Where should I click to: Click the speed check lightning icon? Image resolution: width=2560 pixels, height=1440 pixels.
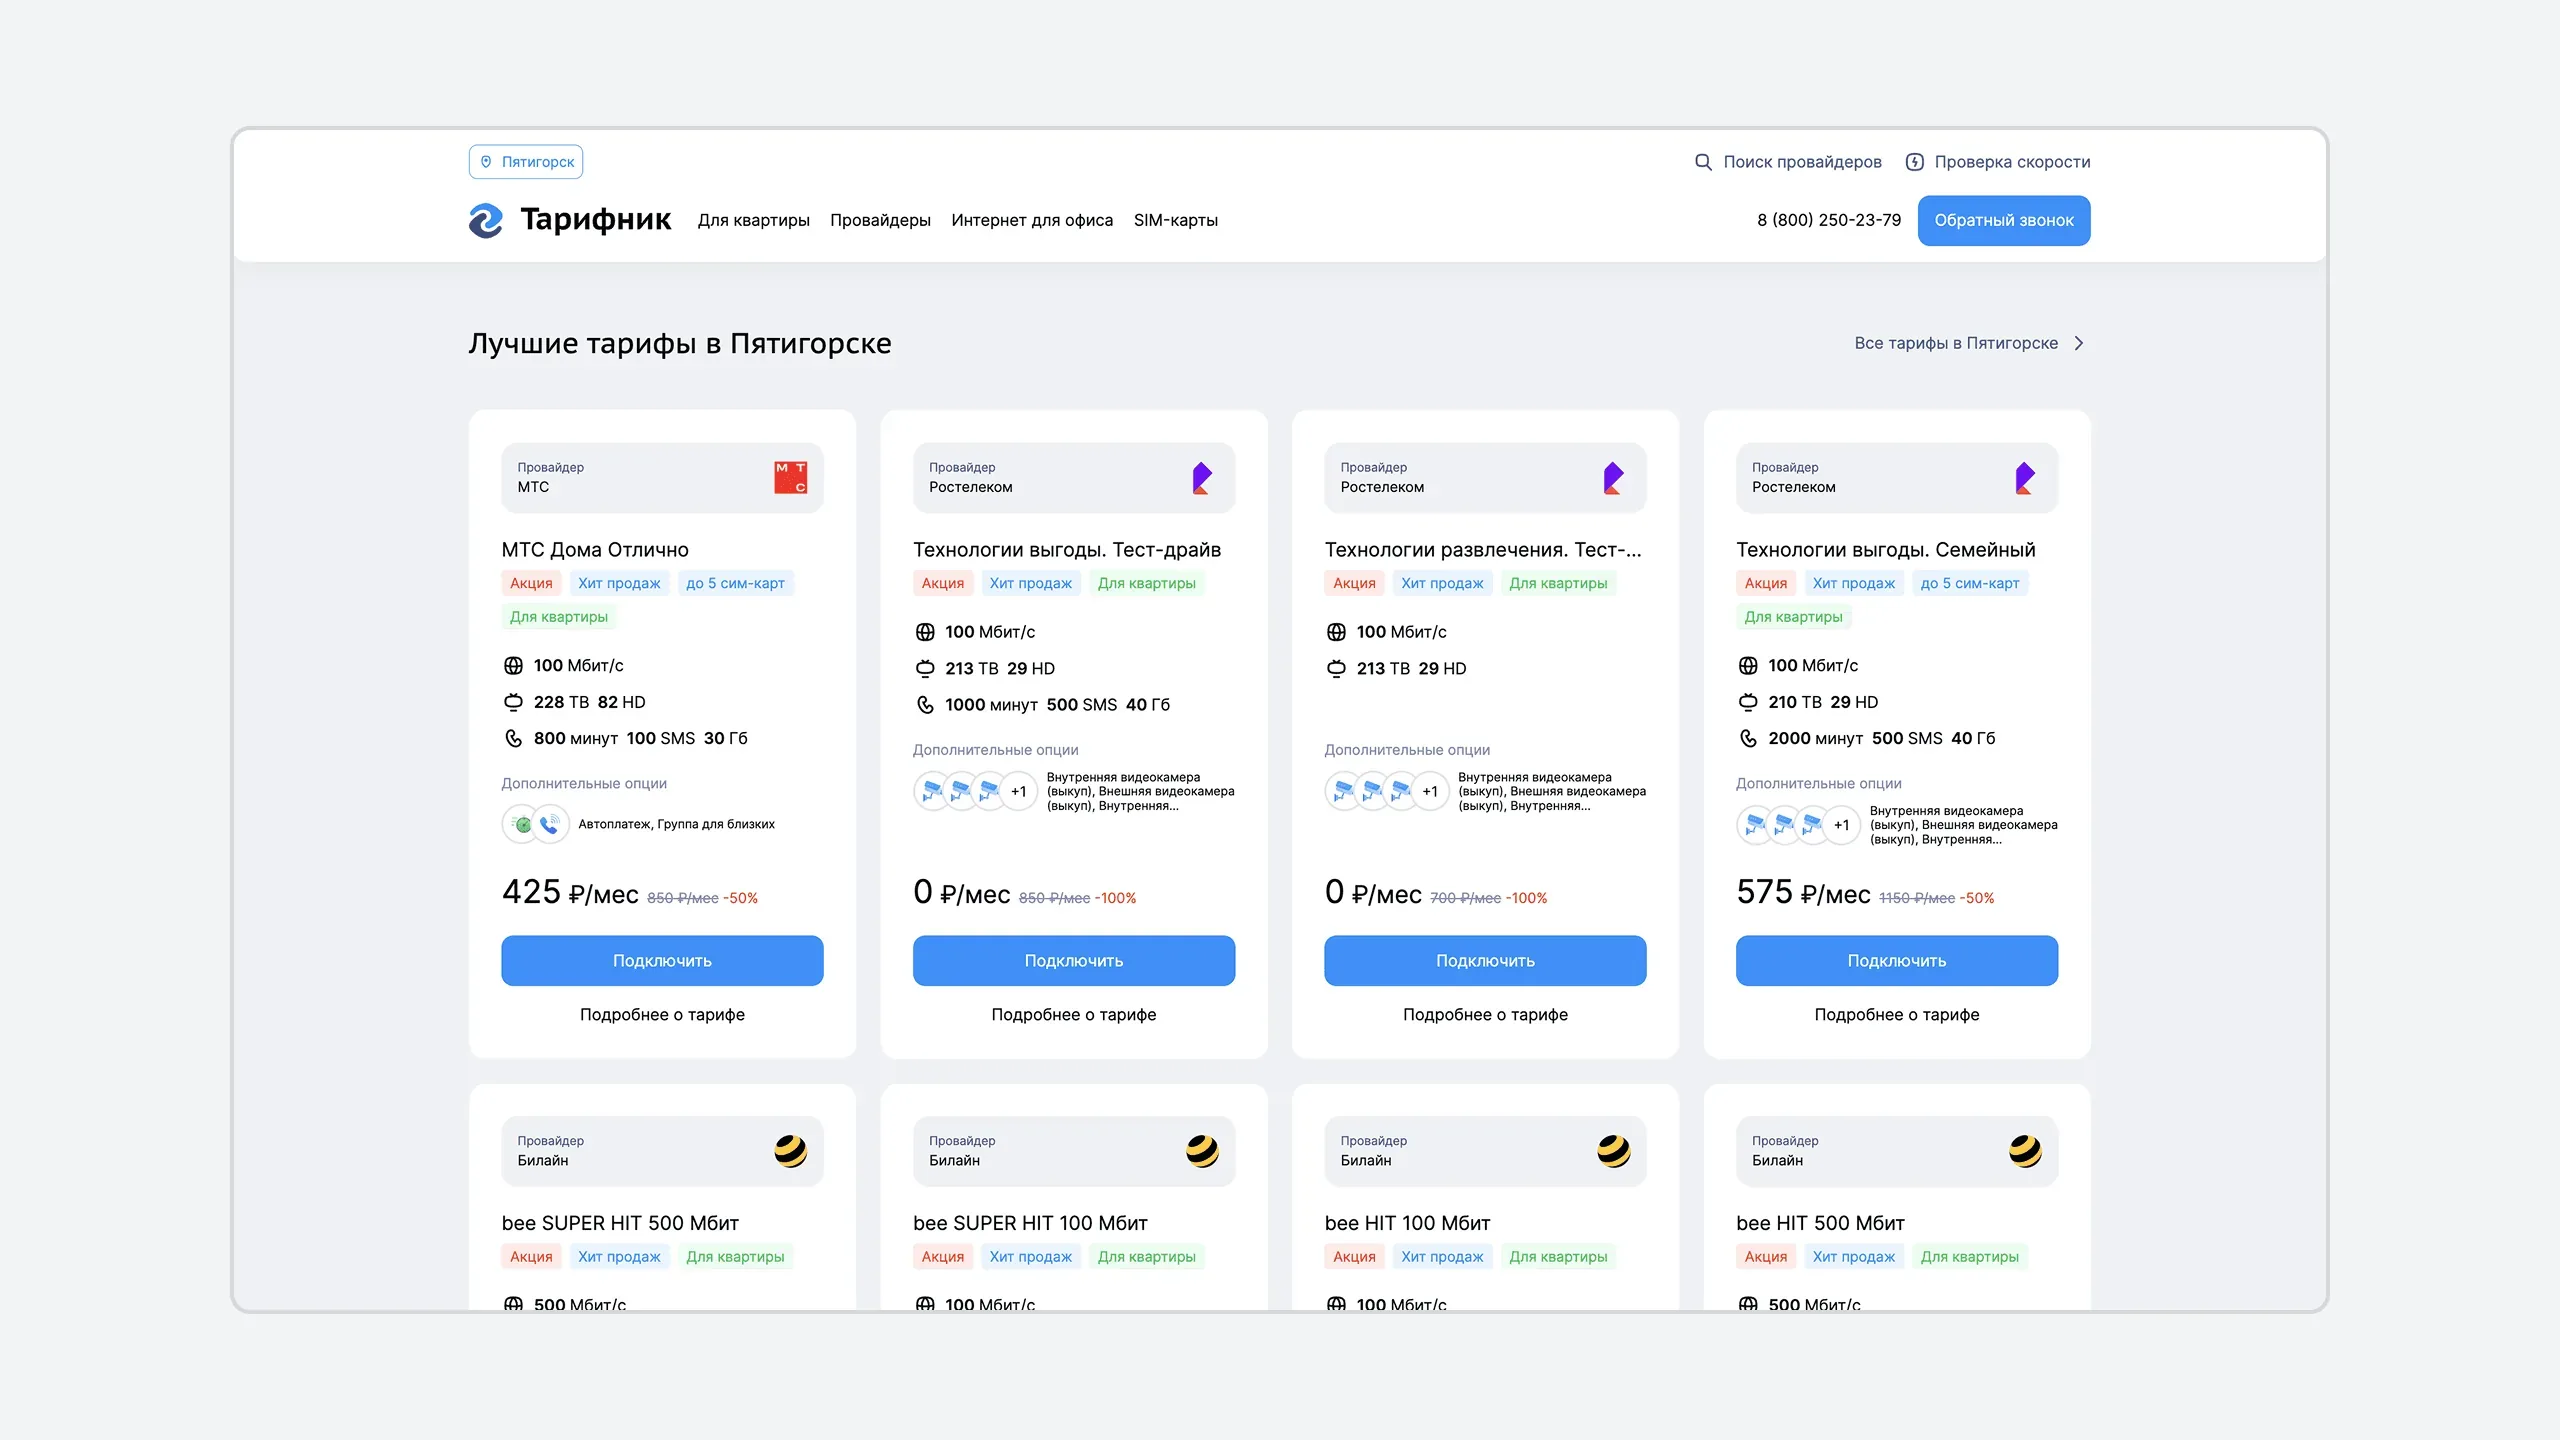(1914, 162)
